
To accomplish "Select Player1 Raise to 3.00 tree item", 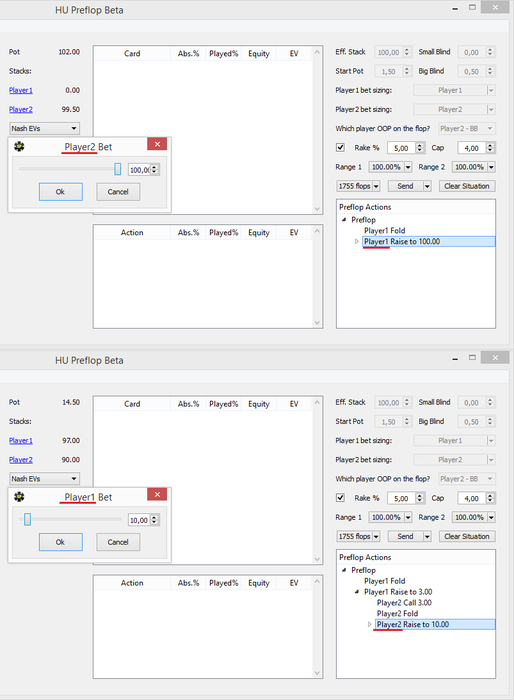I will [398, 592].
